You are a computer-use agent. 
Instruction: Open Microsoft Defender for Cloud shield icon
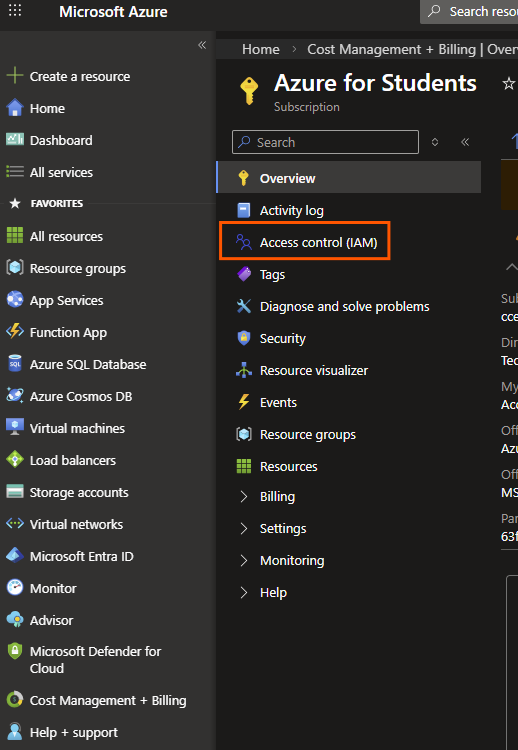click(15, 651)
